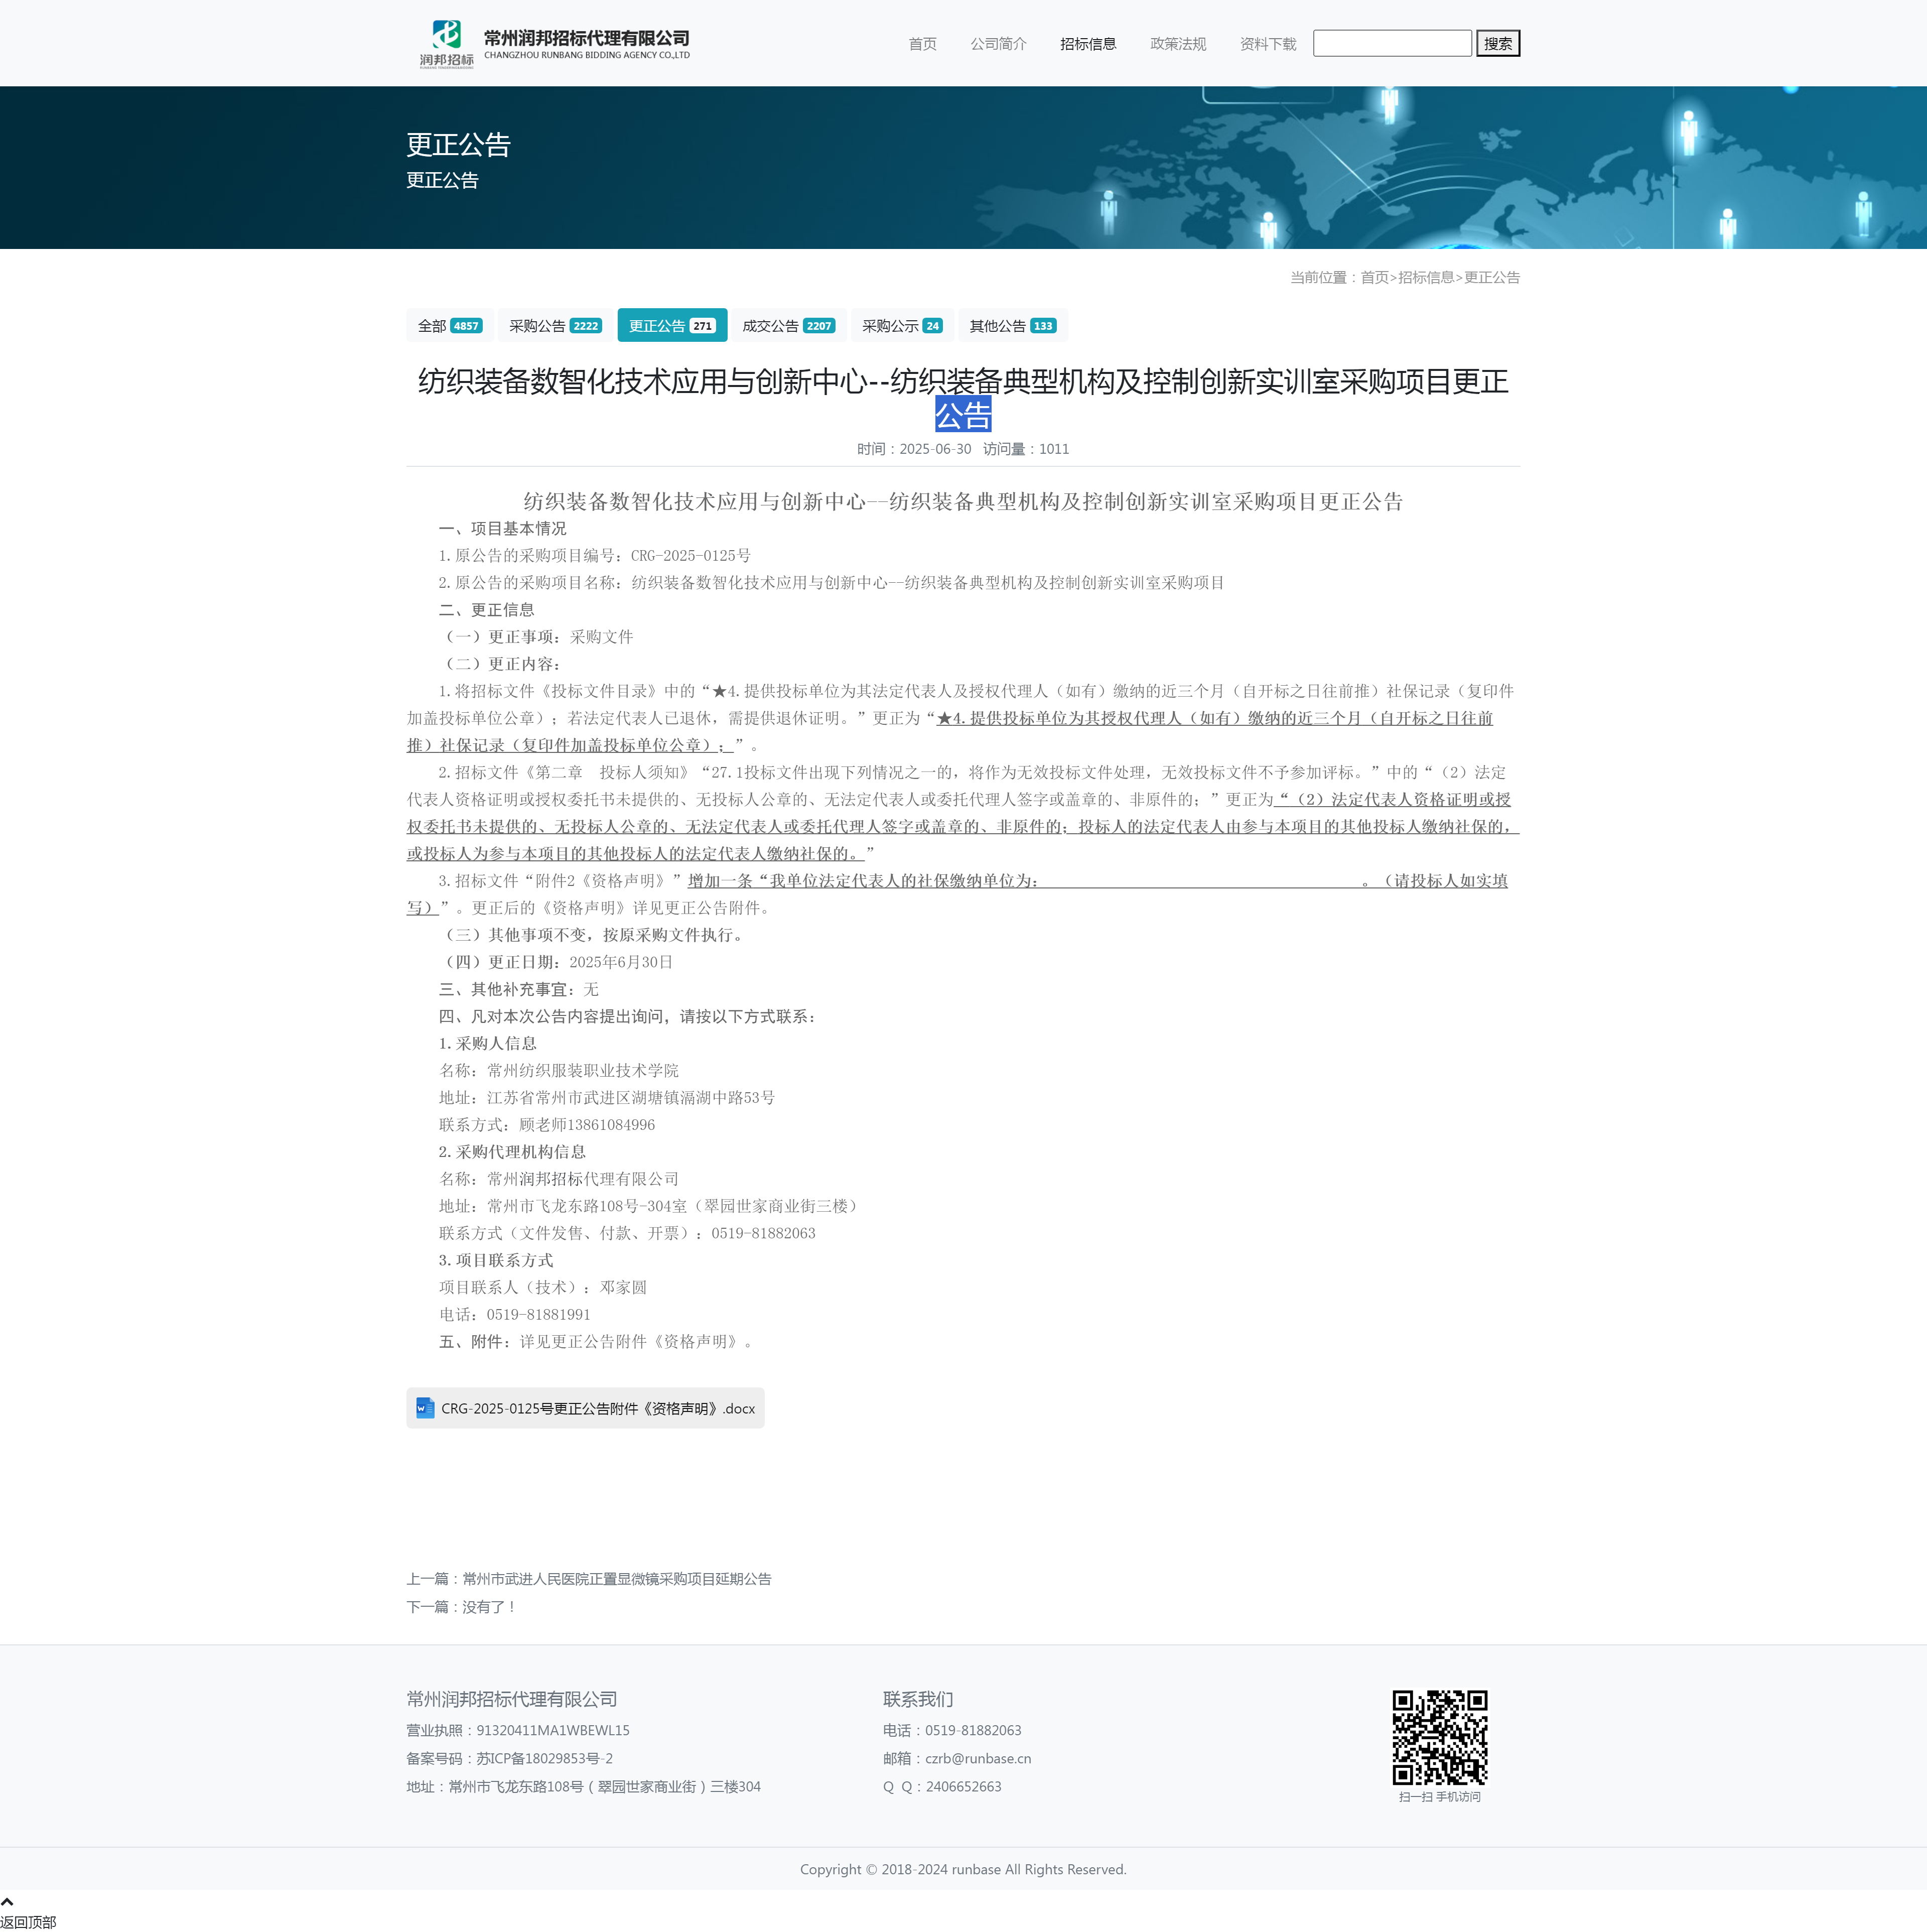Click the QR code image in the footer
Screen dimensions: 1927x1932
point(1439,1737)
